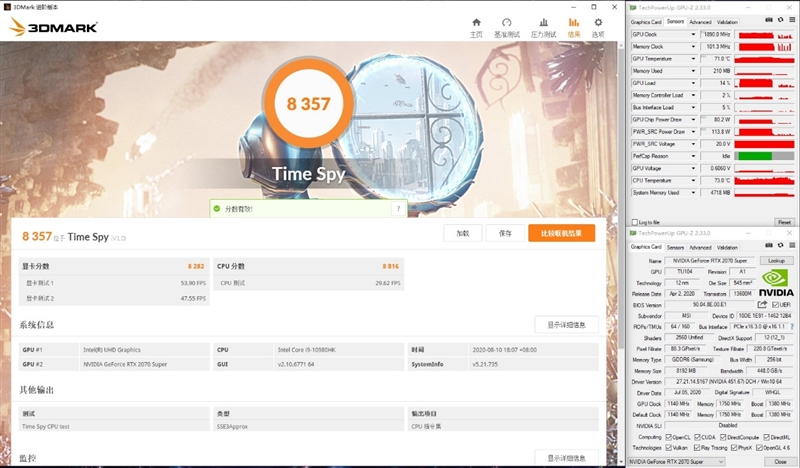800x468 pixels.
Task: Open hamburger menu in GPU-Z Sensors window
Action: pyautogui.click(x=792, y=20)
